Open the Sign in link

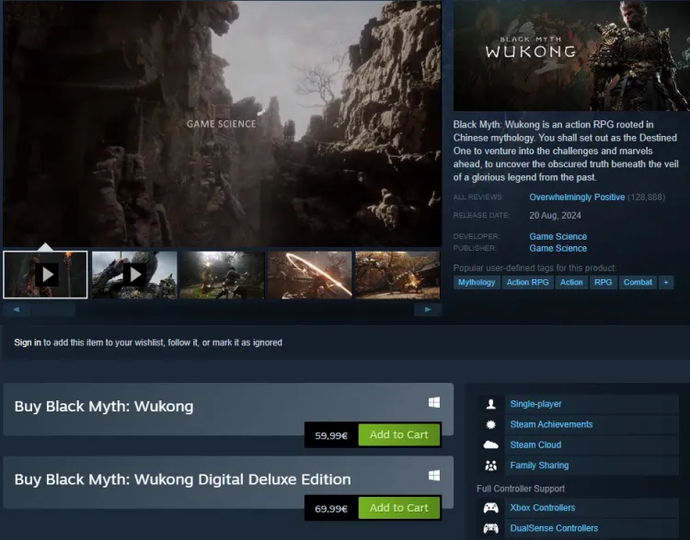(27, 342)
